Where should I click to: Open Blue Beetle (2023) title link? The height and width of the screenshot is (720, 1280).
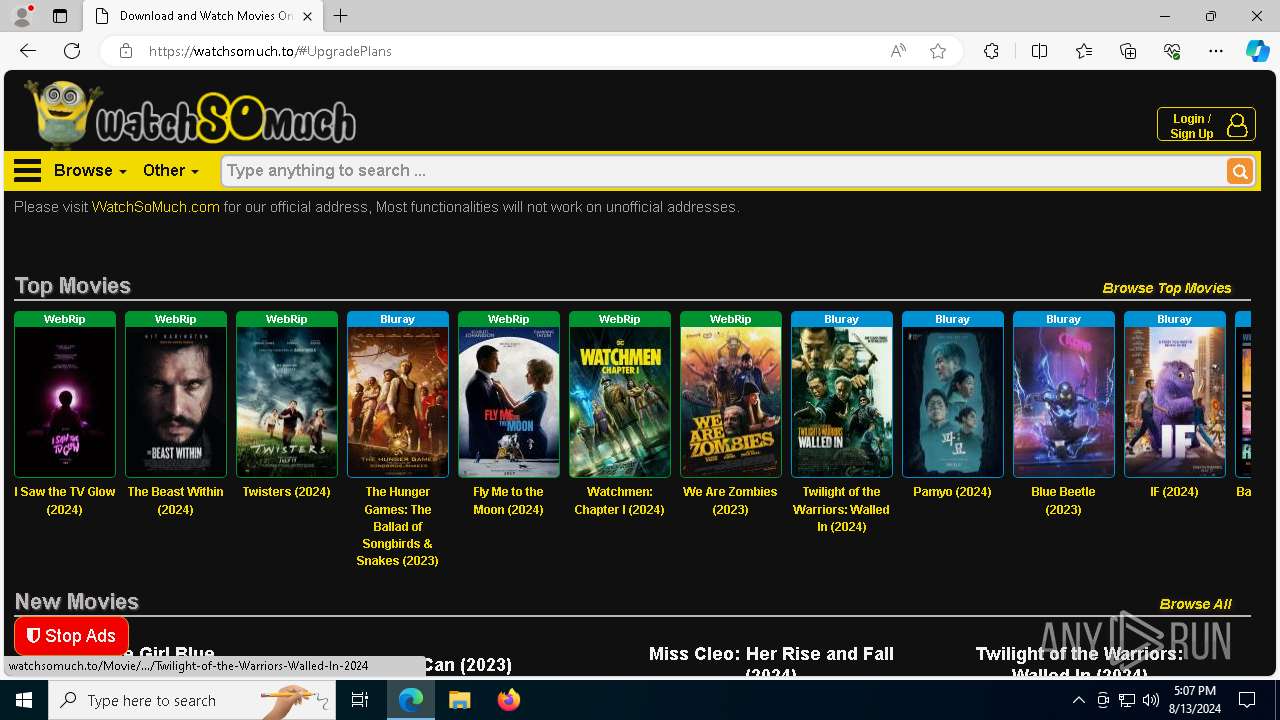point(1063,501)
